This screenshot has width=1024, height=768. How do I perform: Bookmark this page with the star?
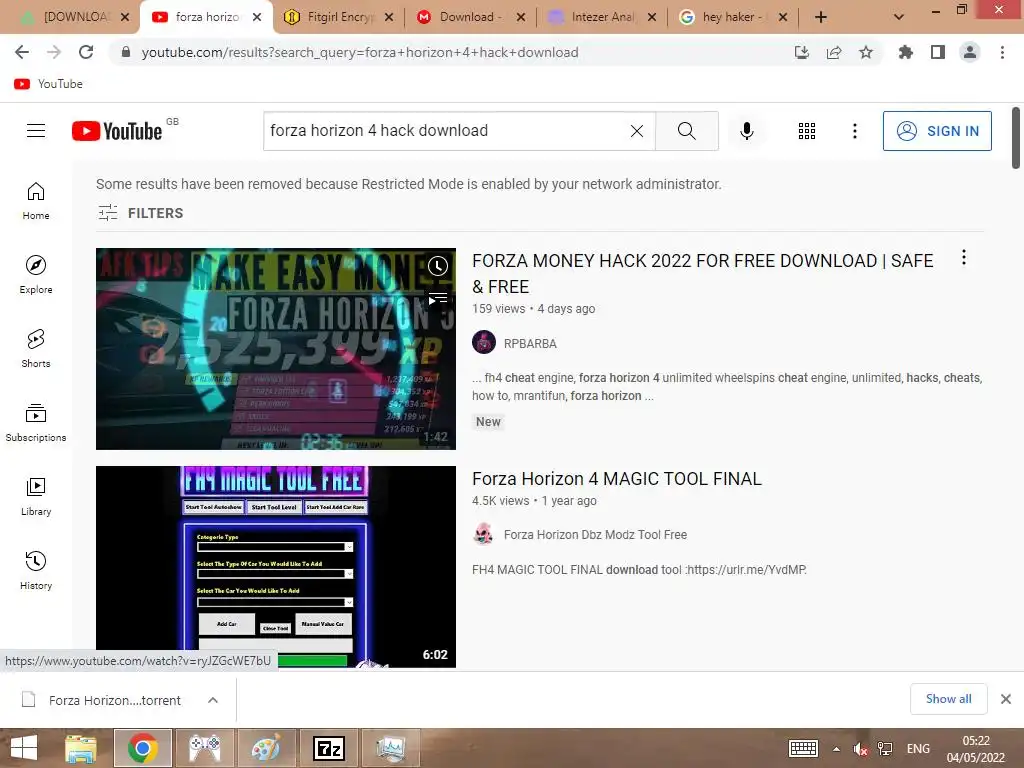[866, 52]
